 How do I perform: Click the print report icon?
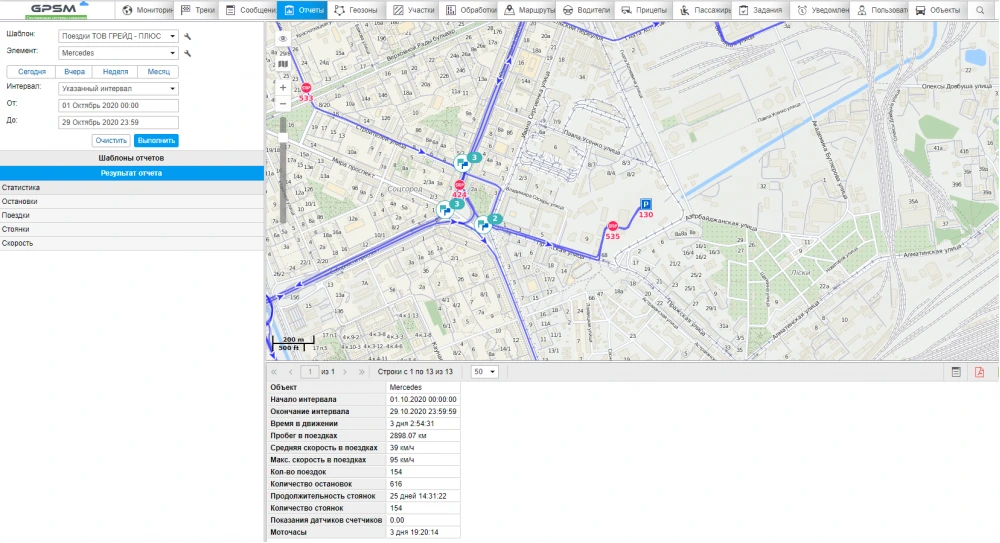point(956,372)
